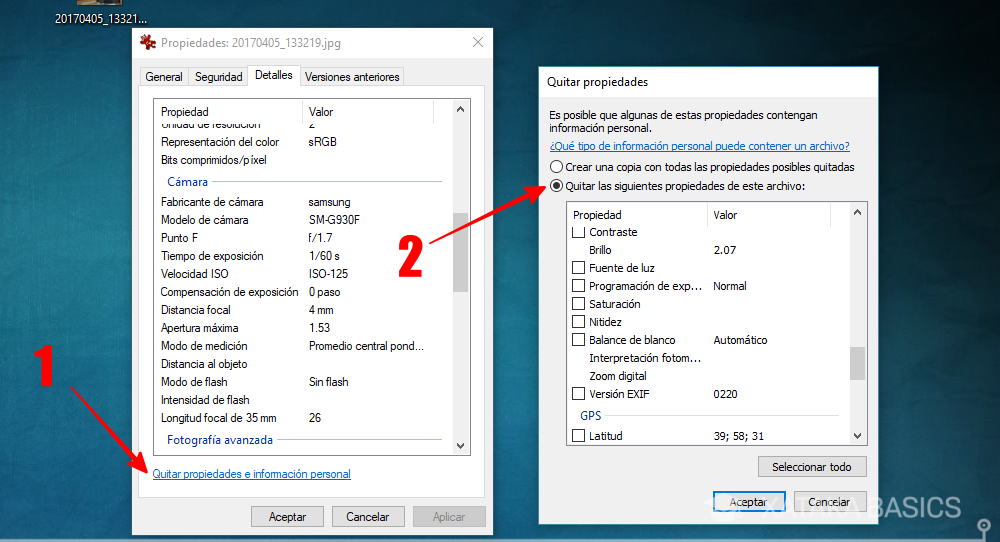
Task: Switch to the Seguridad tab
Action: [x=218, y=77]
